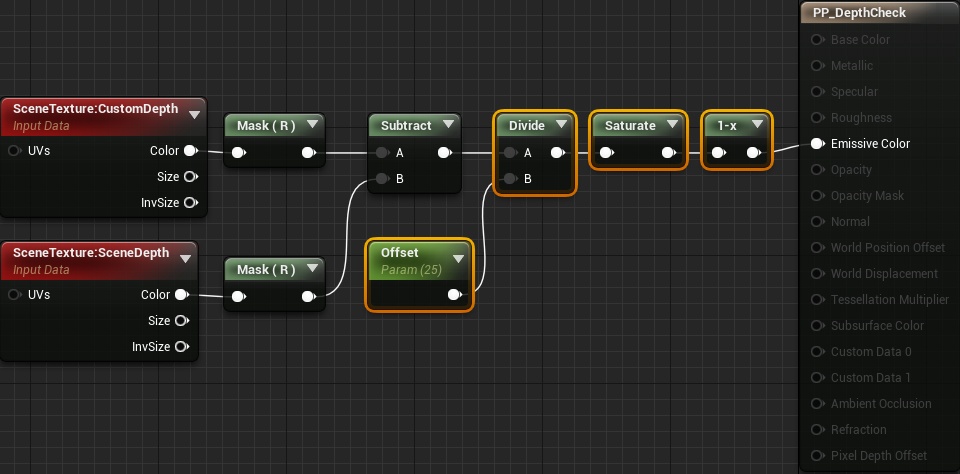Image resolution: width=960 pixels, height=474 pixels.
Task: Collapse the SceneTexture:CustomDepth node arrow
Action: point(195,115)
